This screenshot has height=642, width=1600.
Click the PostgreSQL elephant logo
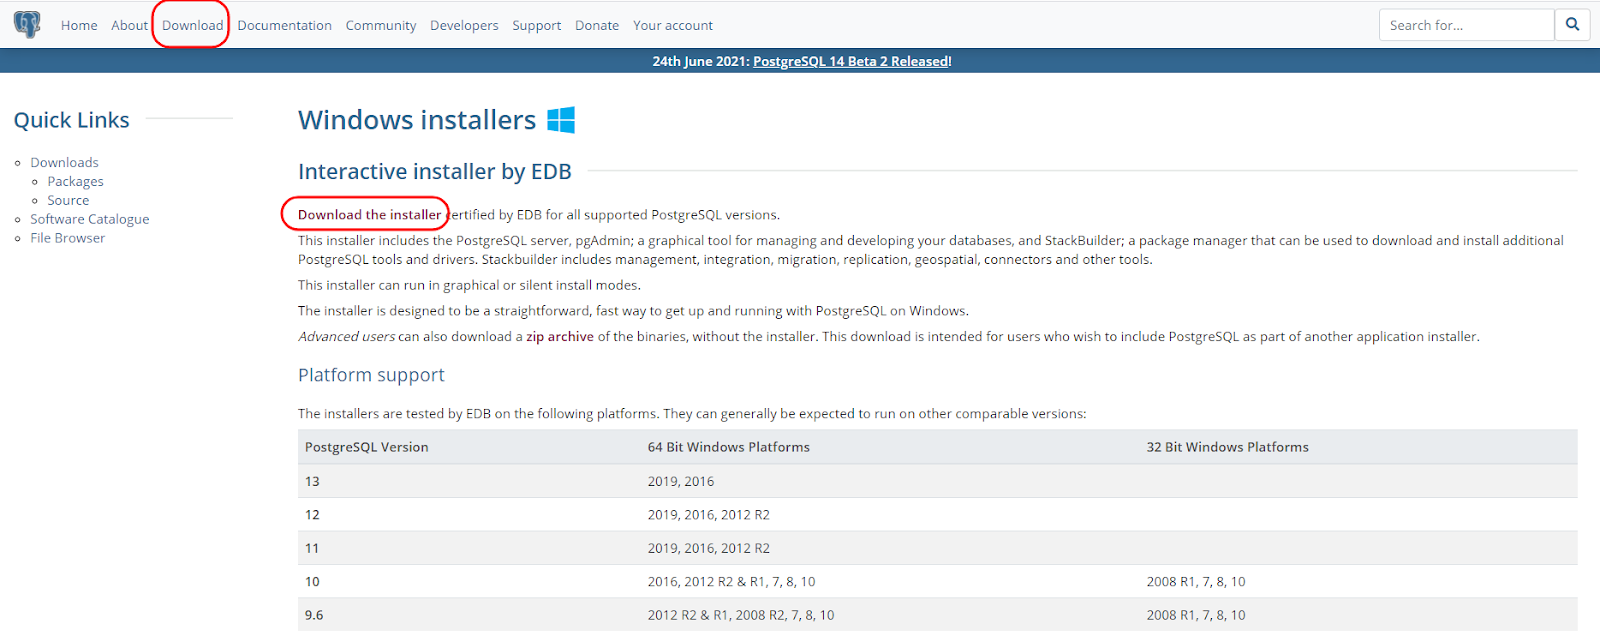27,25
